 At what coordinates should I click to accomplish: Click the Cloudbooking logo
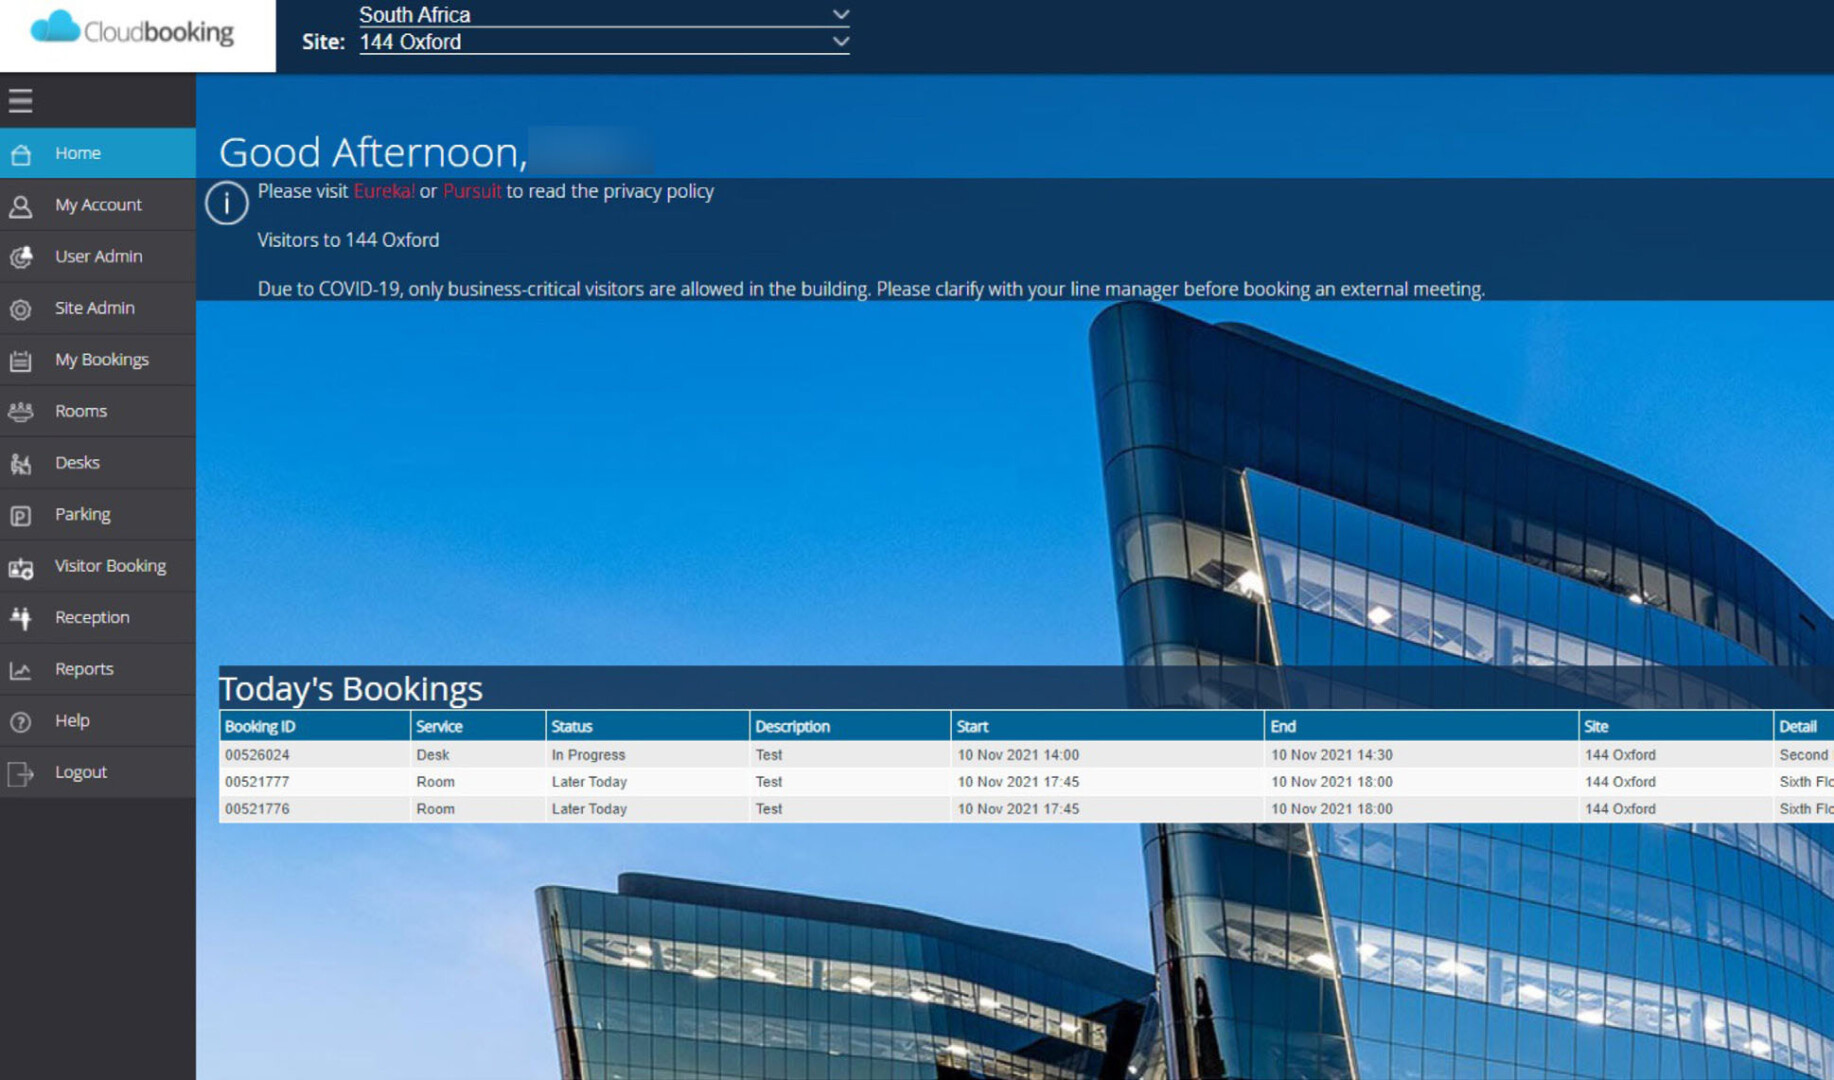(x=133, y=31)
